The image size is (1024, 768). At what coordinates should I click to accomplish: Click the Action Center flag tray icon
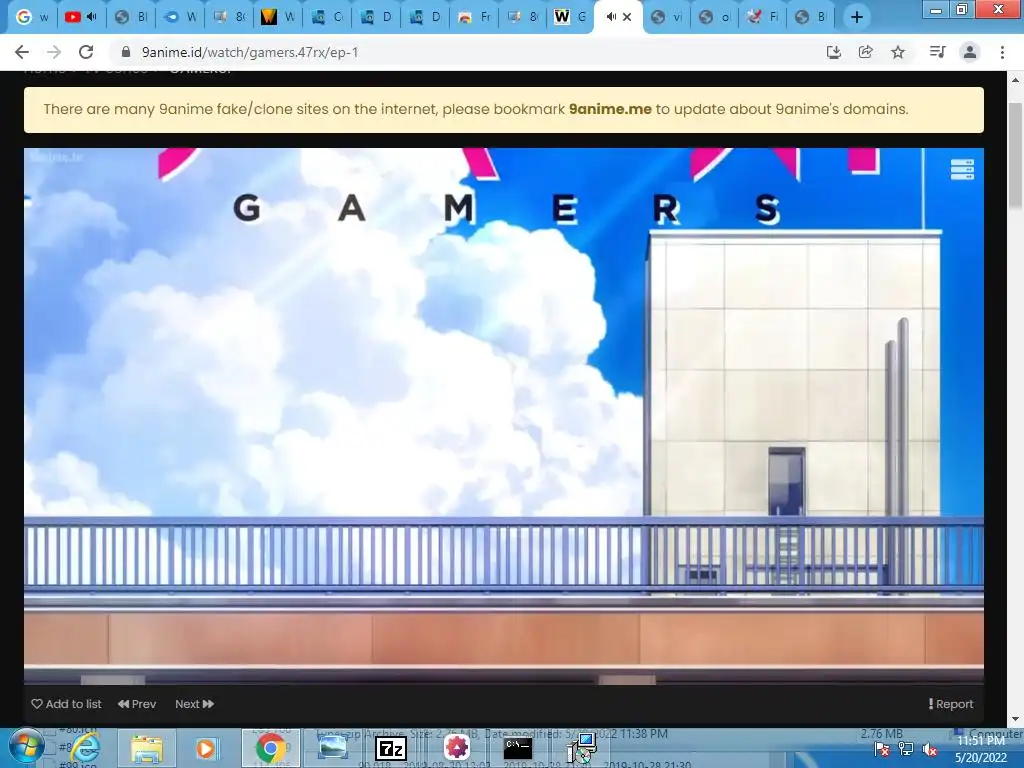point(882,750)
